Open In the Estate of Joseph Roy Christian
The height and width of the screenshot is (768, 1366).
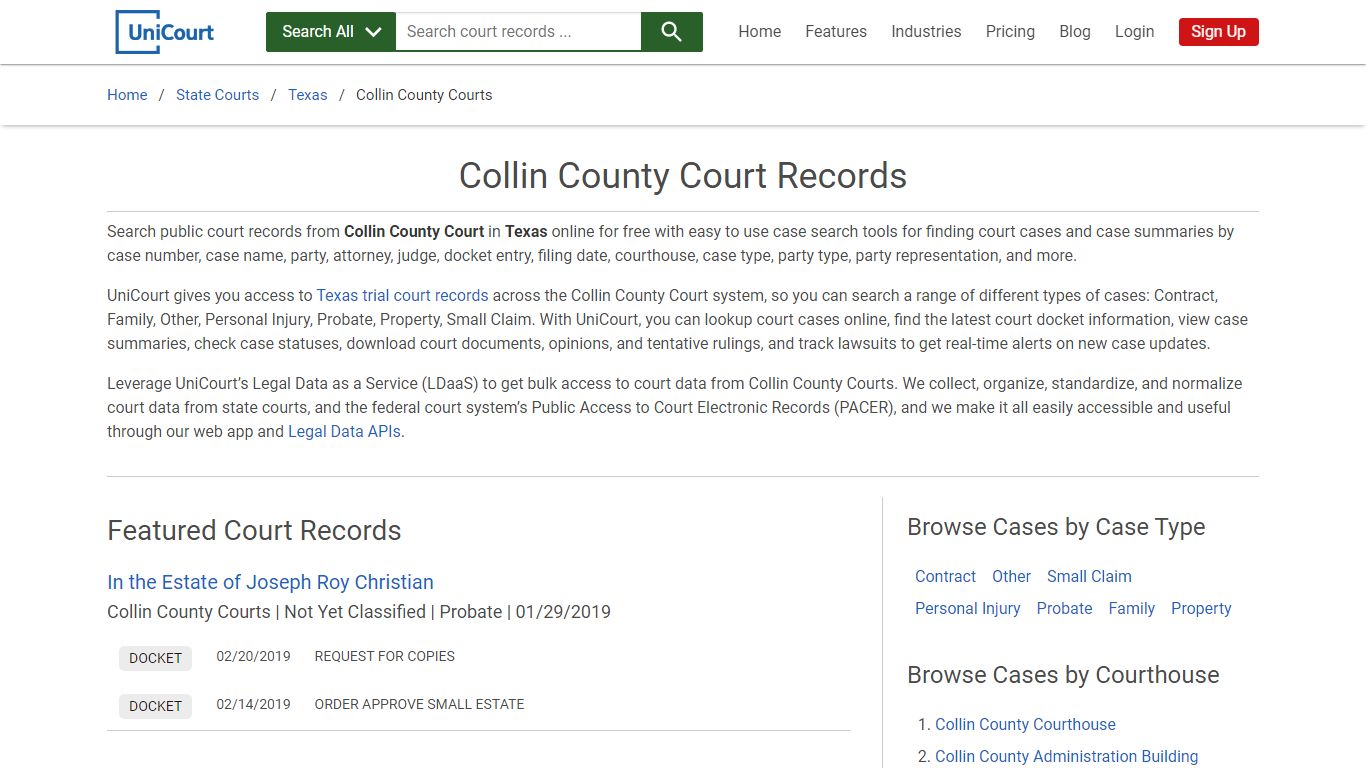pos(270,582)
